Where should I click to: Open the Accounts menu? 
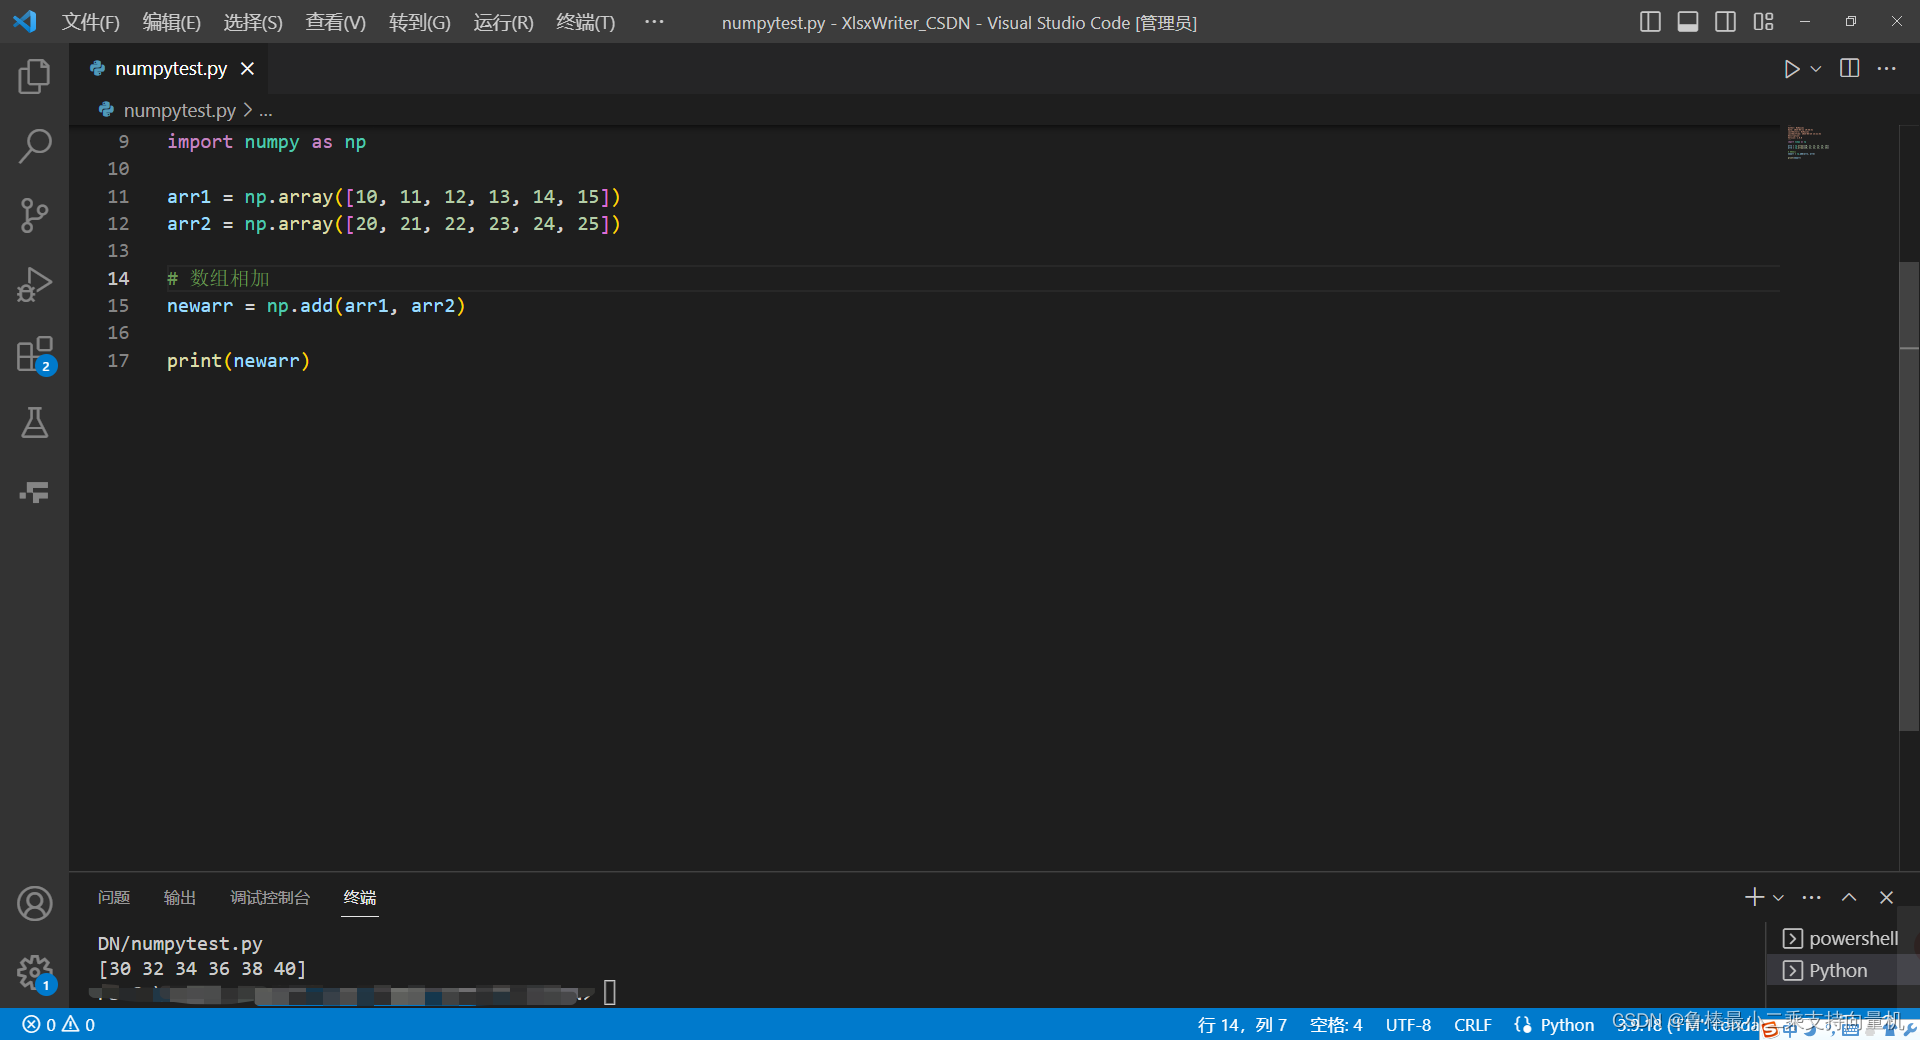(x=34, y=903)
